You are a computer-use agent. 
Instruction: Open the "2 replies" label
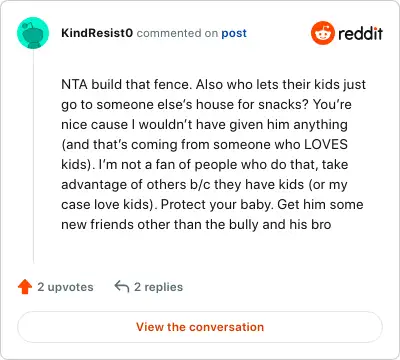(158, 287)
